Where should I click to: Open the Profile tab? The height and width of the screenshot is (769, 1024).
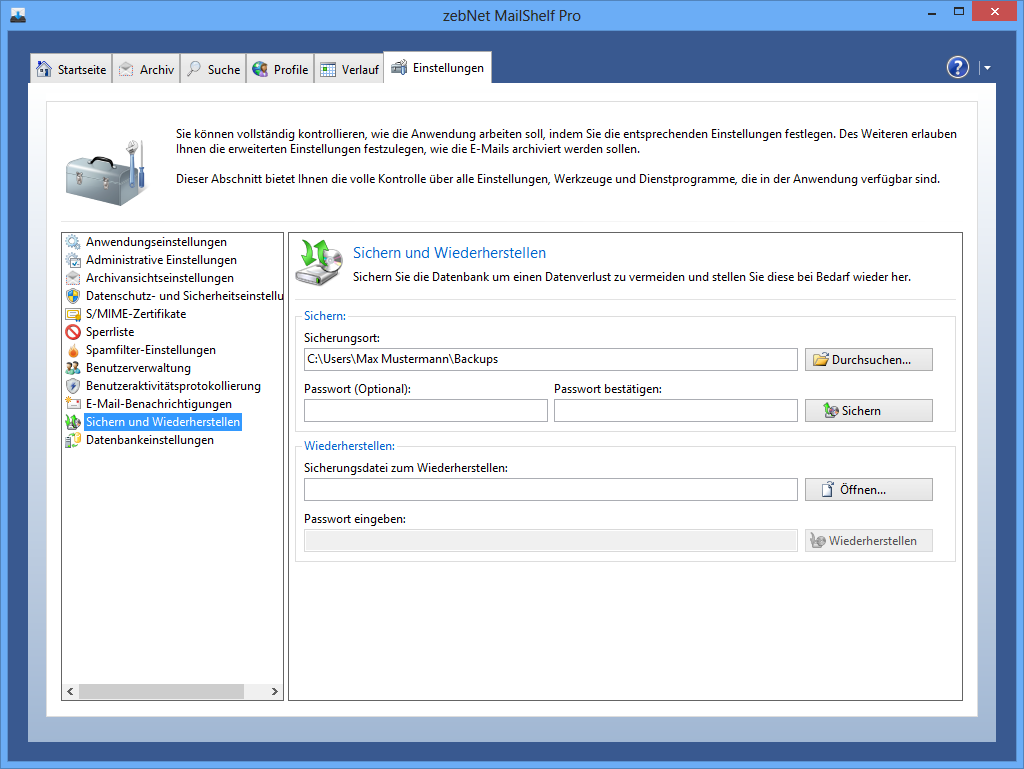point(280,69)
